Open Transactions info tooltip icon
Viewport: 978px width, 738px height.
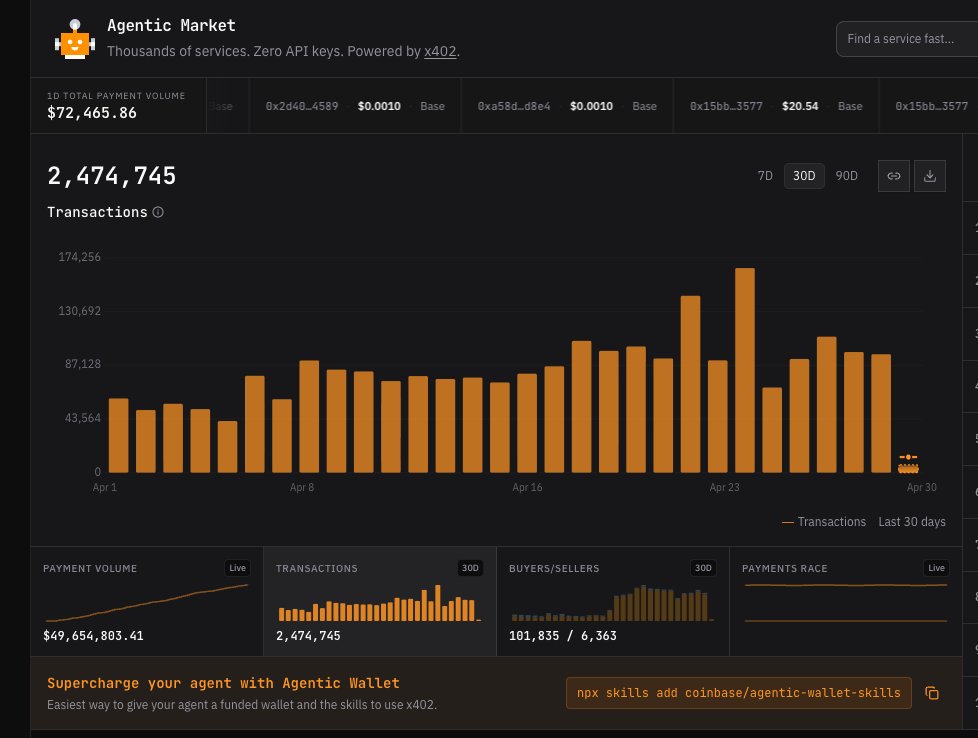tap(158, 212)
